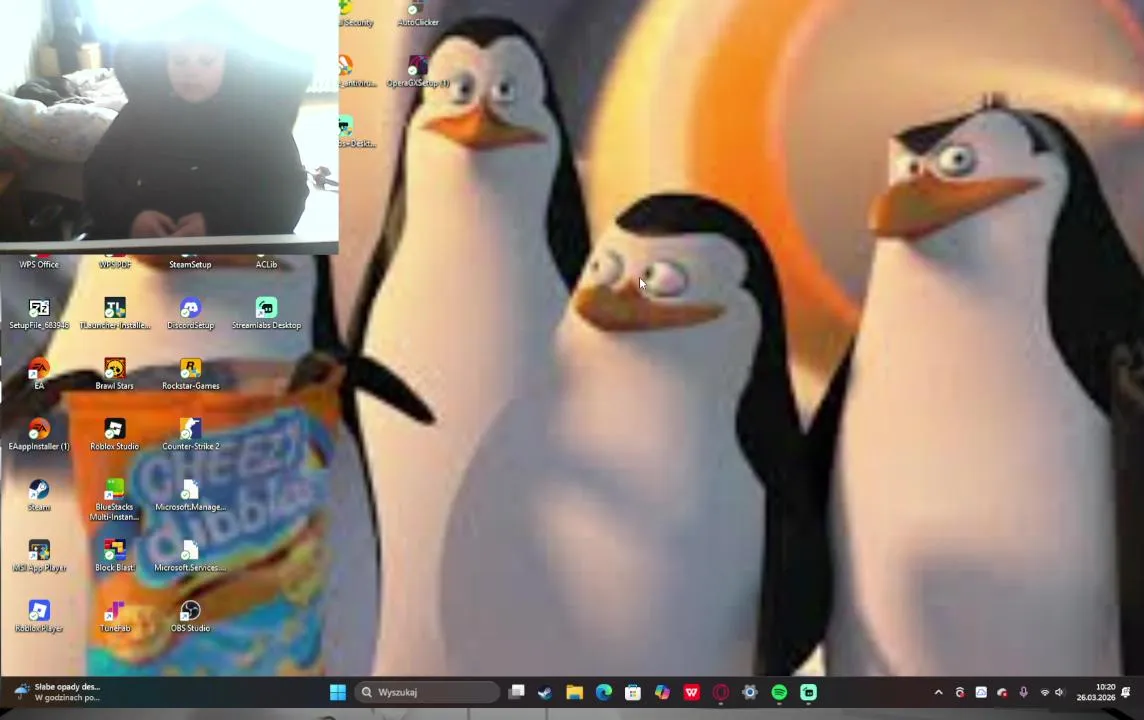Open the Block Blast! icon
Viewport: 1144px width, 720px height.
115,550
